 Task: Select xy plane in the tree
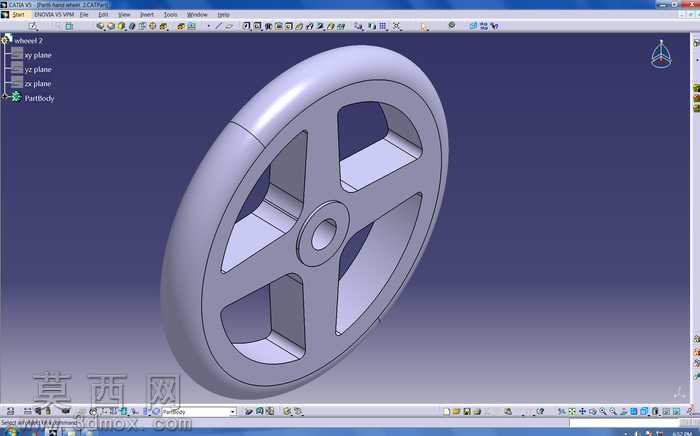coord(38,55)
